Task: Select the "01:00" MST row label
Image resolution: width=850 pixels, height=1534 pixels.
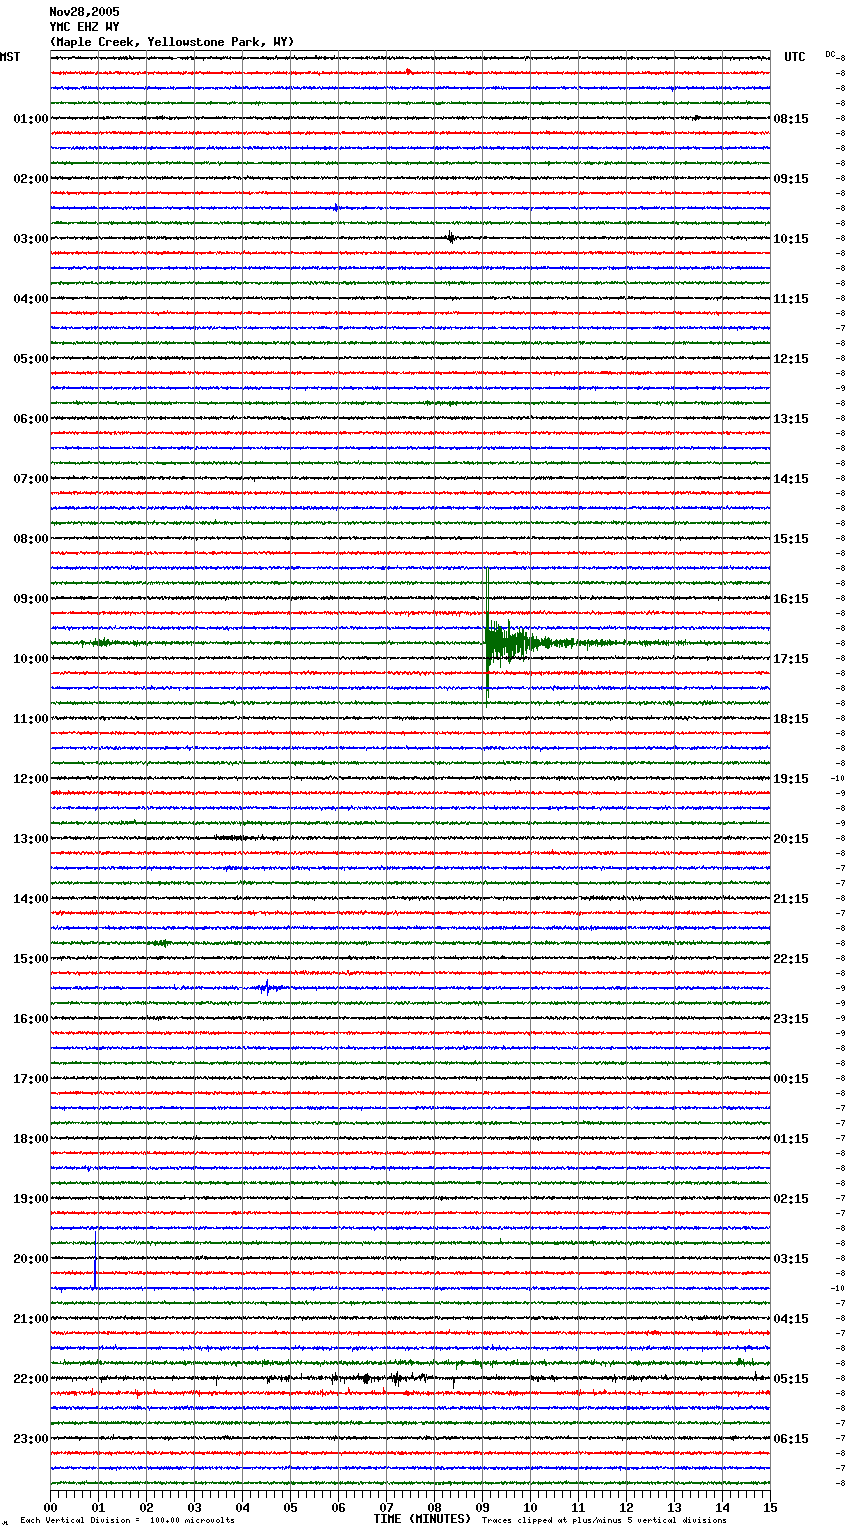Action: point(31,119)
